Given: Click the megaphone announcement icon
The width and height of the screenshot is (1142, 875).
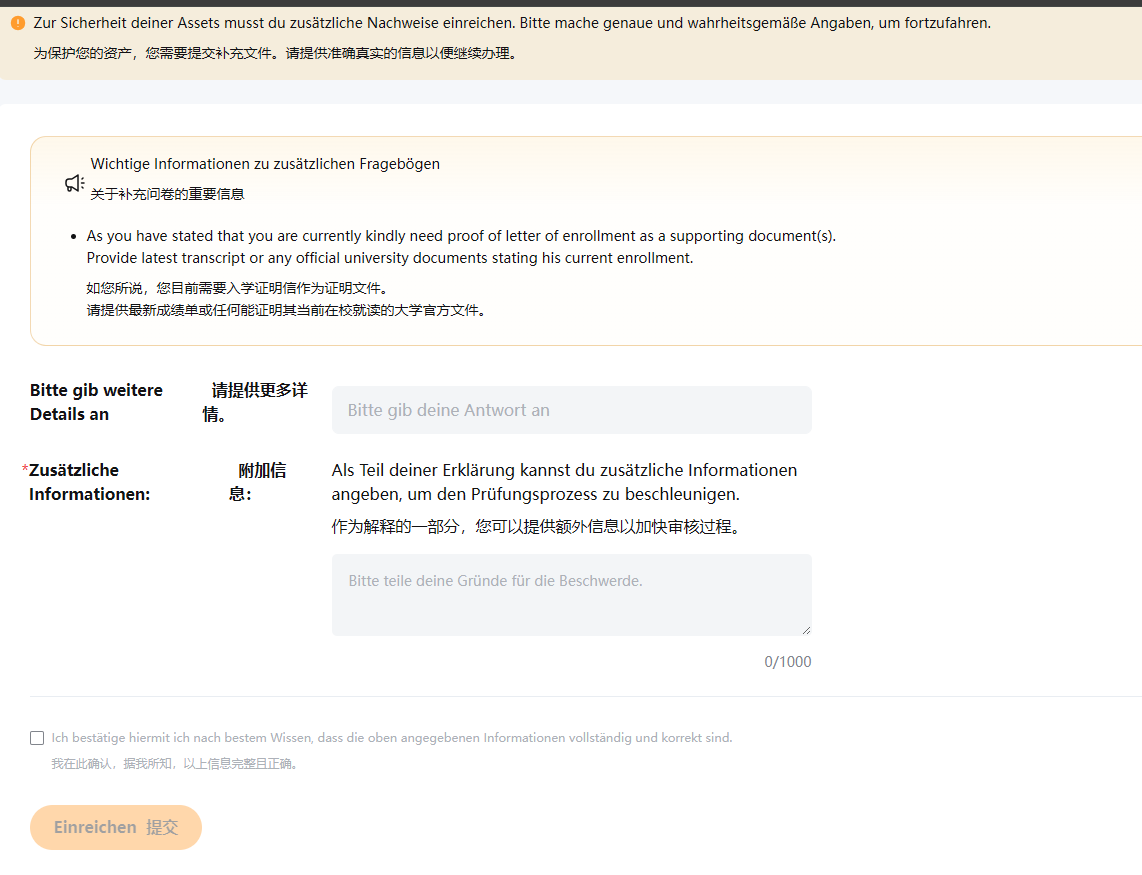Looking at the screenshot, I should 74,184.
